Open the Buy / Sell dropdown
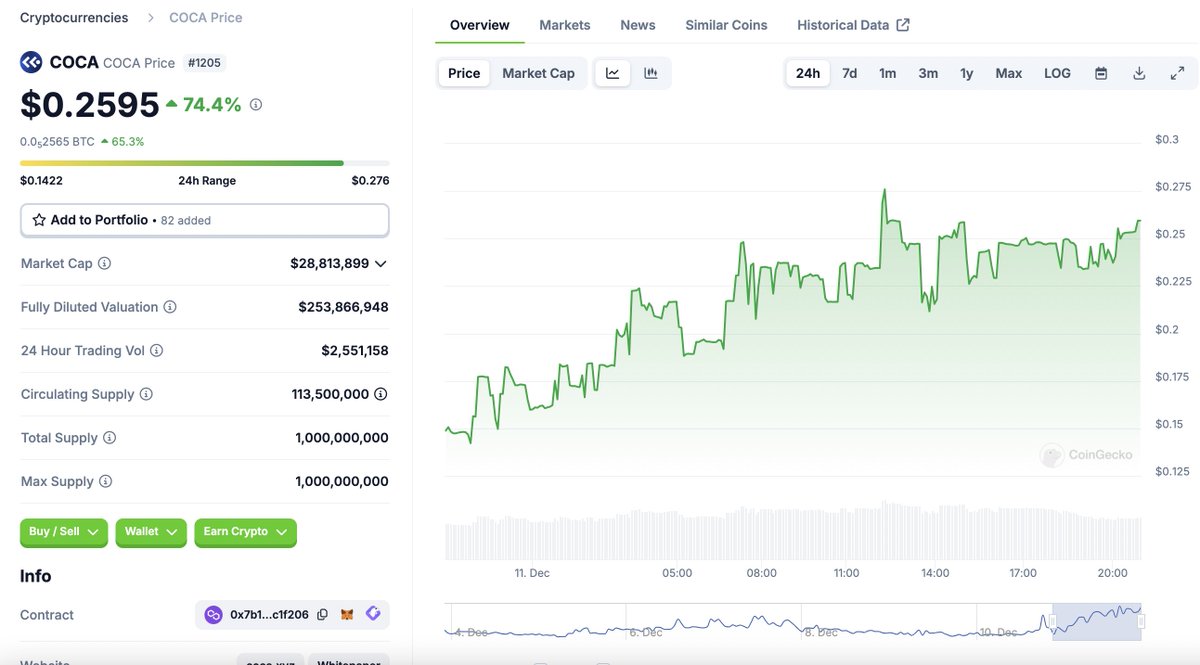The width and height of the screenshot is (1200, 665). coord(63,532)
